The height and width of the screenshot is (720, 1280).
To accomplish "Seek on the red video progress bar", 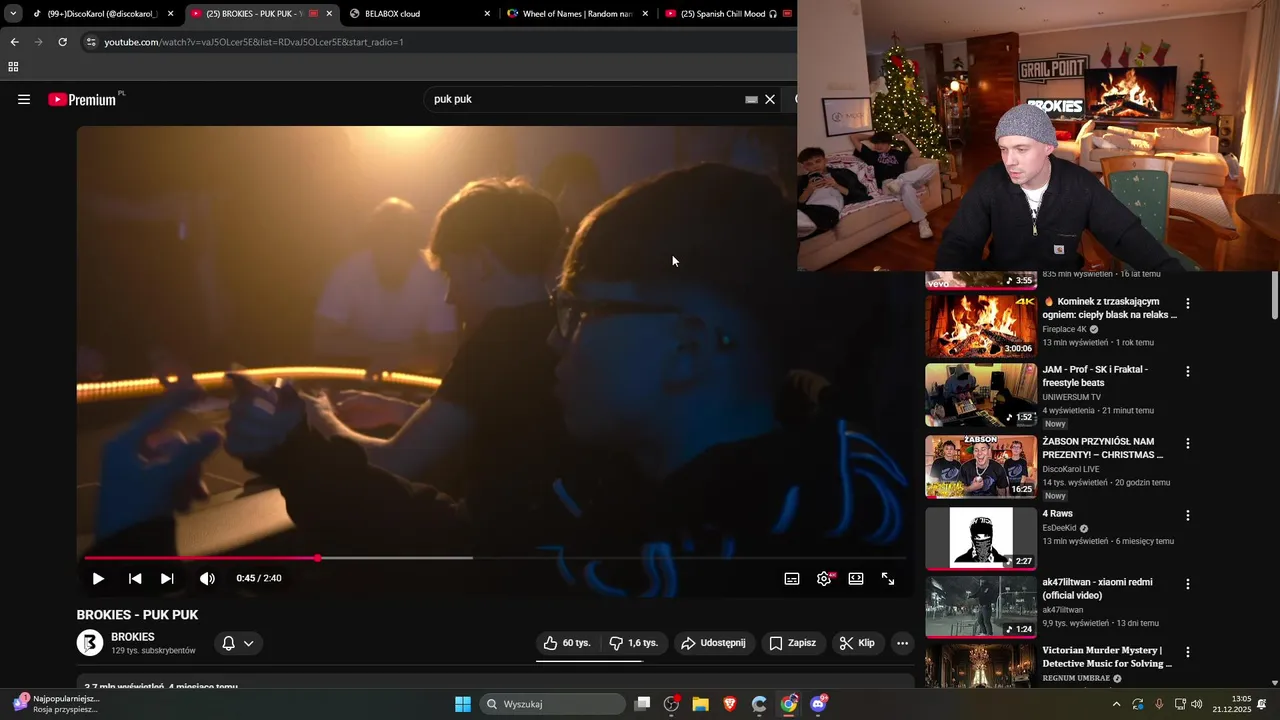I will [x=495, y=558].
